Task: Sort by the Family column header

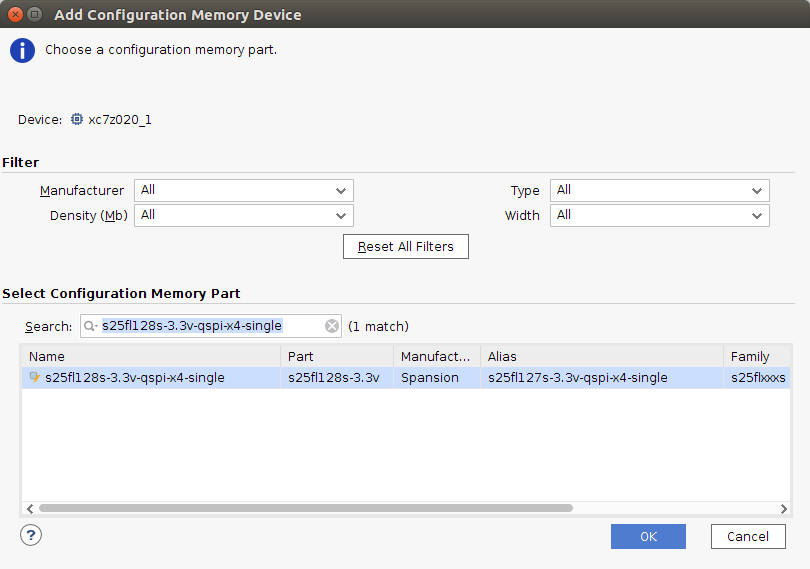Action: coord(757,357)
